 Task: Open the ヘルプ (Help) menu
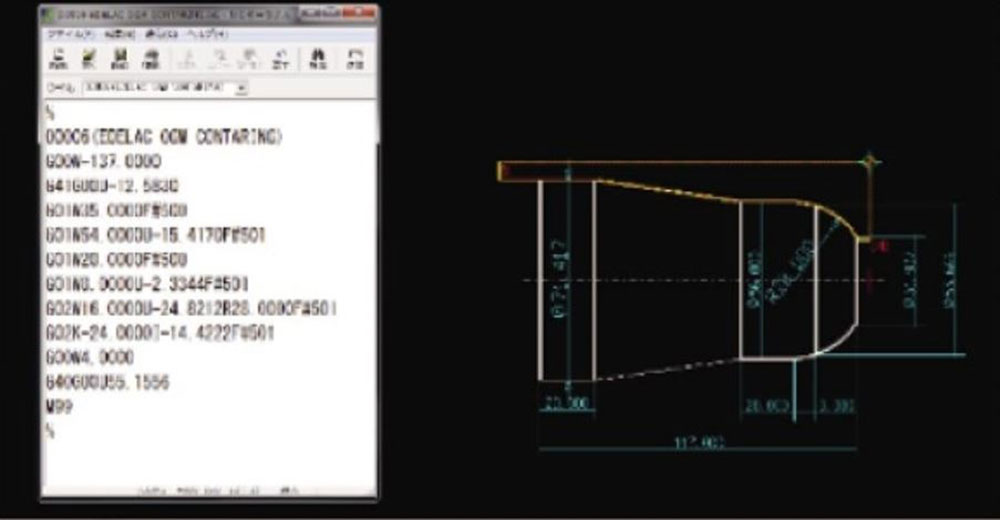click(208, 34)
